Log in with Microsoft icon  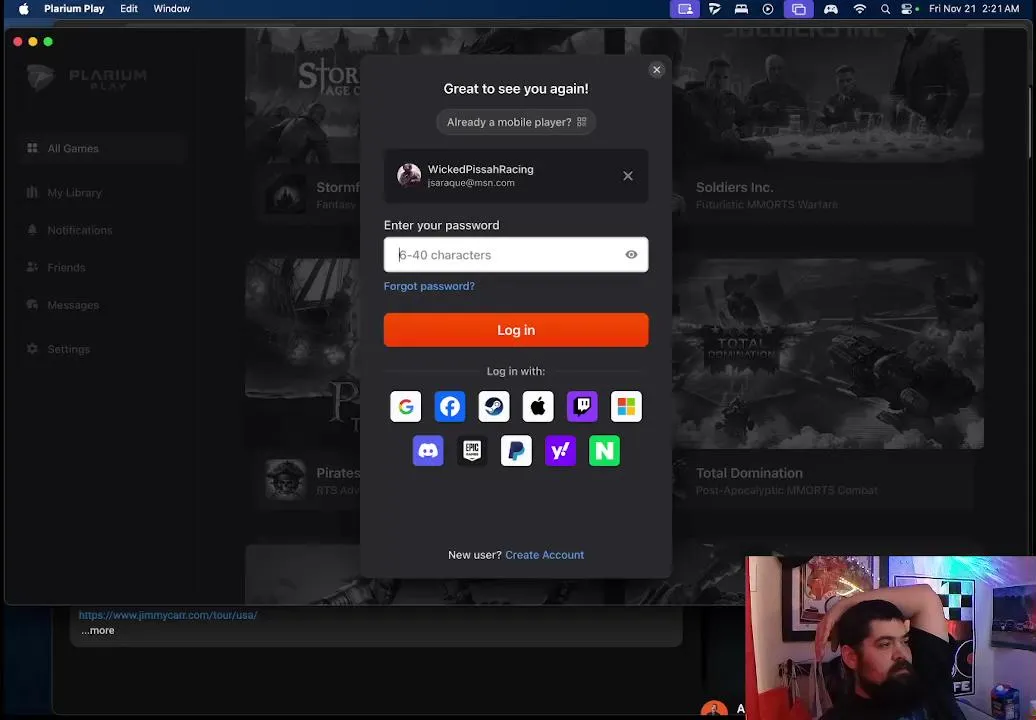626,406
